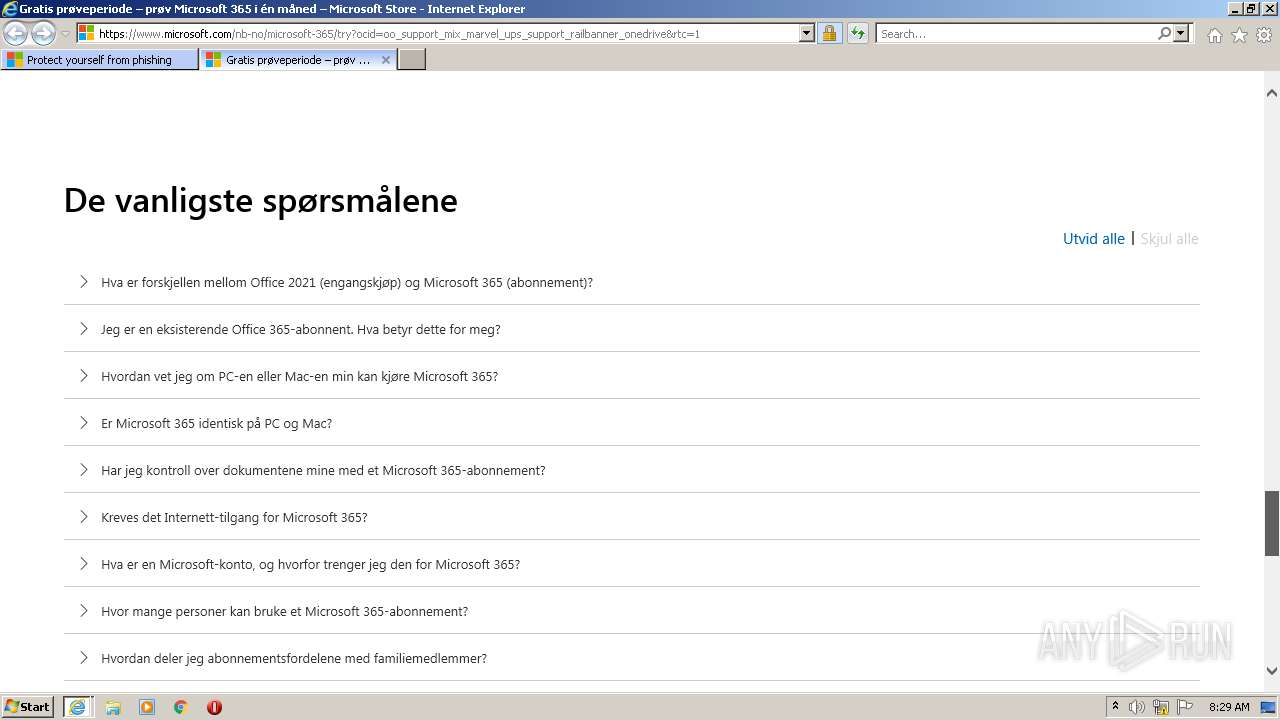Select the 'Gratis prøveperiode – prøv' tab
Image resolution: width=1280 pixels, height=720 pixels.
(x=298, y=60)
